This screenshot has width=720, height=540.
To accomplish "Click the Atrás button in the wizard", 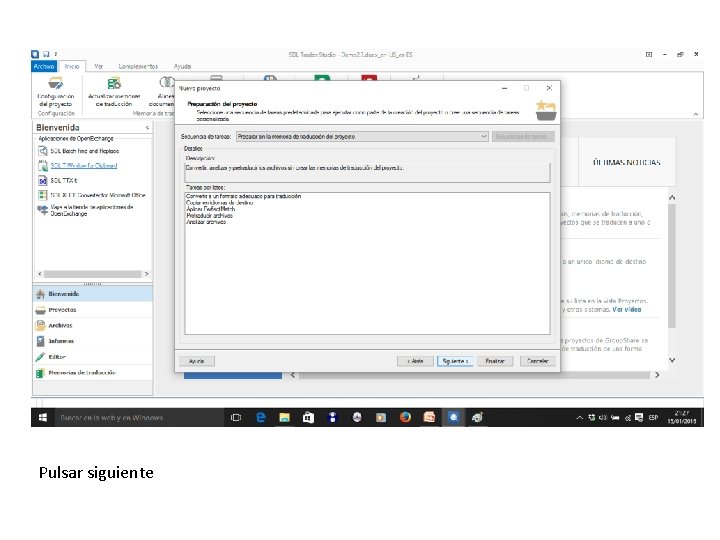I will (415, 361).
